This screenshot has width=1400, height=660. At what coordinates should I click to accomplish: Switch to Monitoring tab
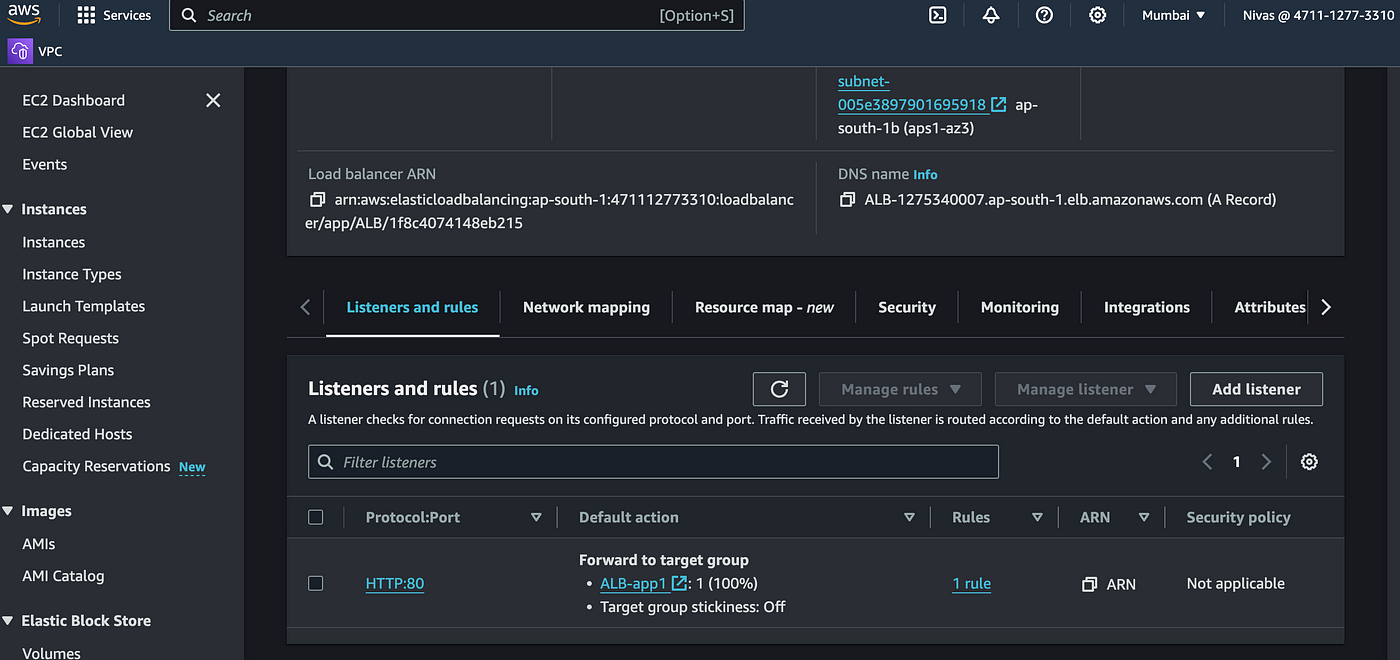(1020, 307)
